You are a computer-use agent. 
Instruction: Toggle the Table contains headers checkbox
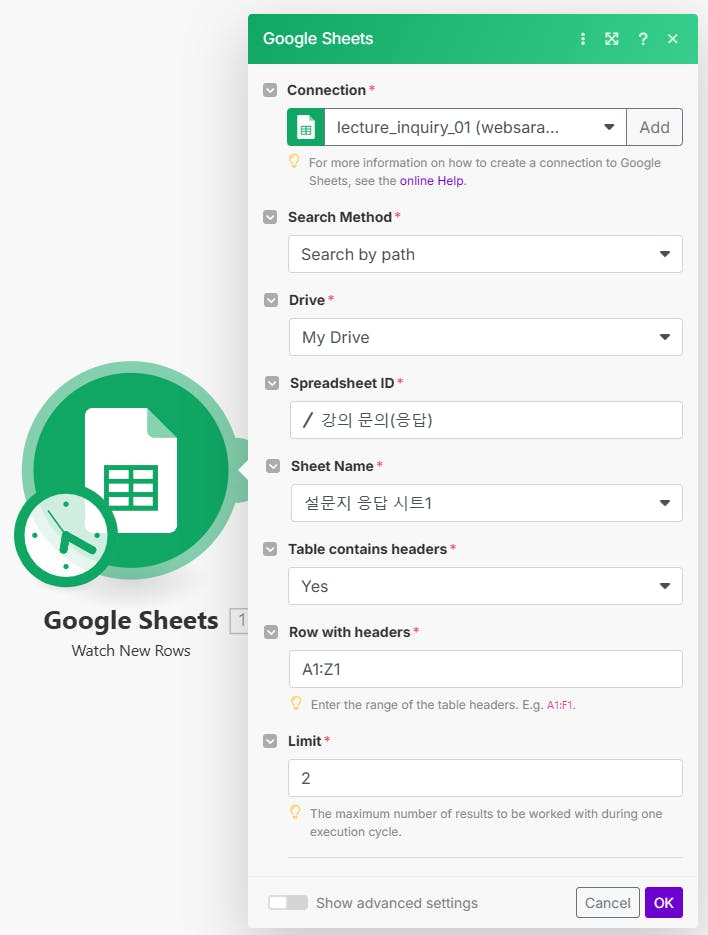coord(270,549)
